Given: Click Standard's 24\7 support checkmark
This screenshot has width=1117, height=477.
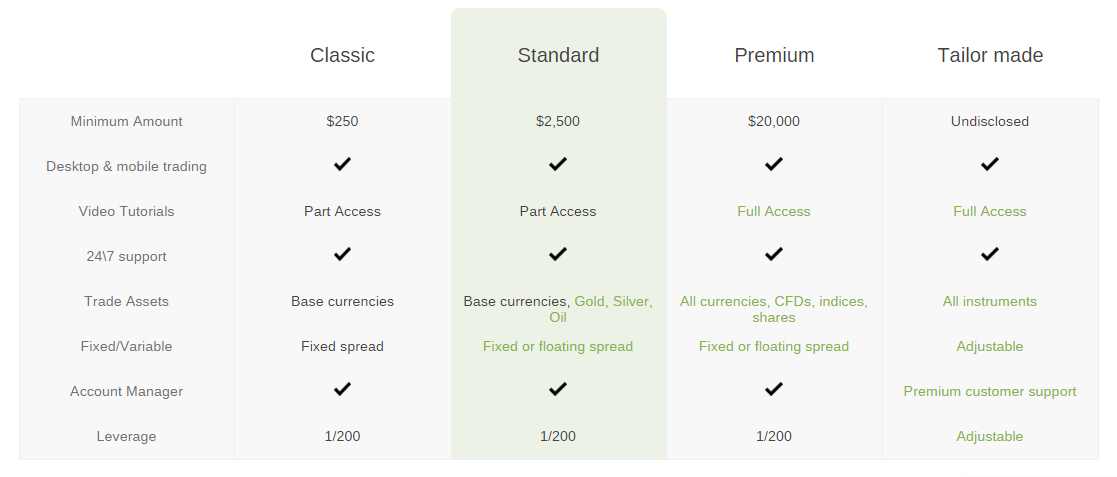Looking at the screenshot, I should tap(558, 254).
